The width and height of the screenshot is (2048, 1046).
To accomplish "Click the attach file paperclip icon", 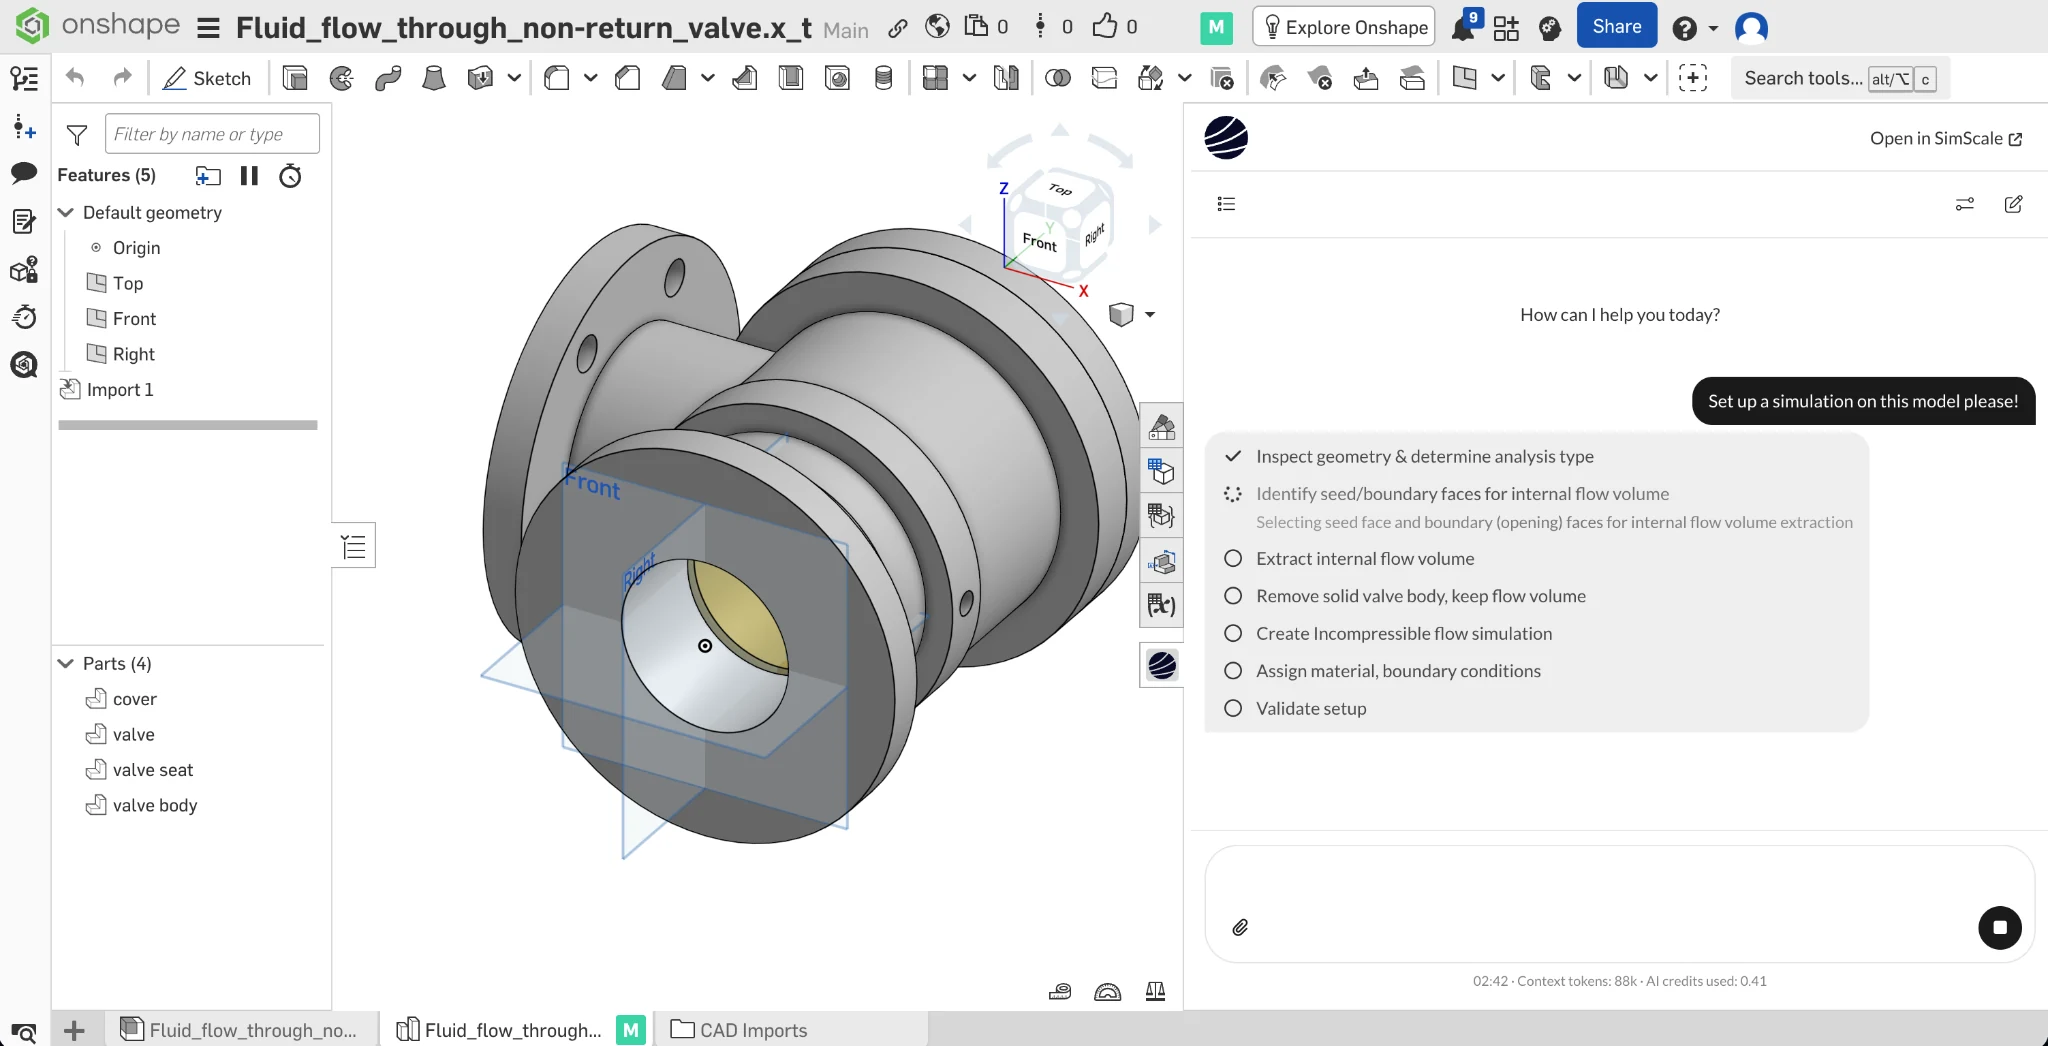I will coord(1240,927).
